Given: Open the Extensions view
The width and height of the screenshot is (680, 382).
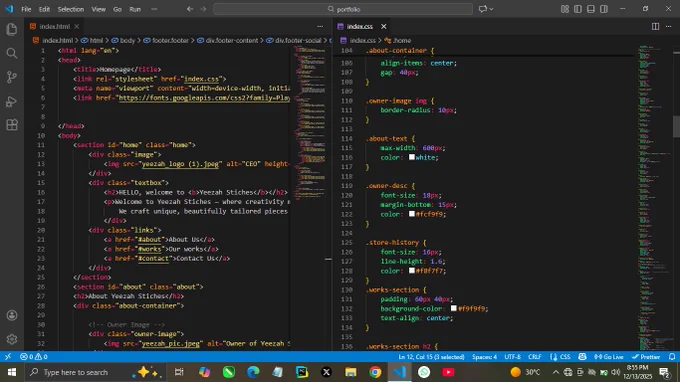Looking at the screenshot, I should coord(12,125).
